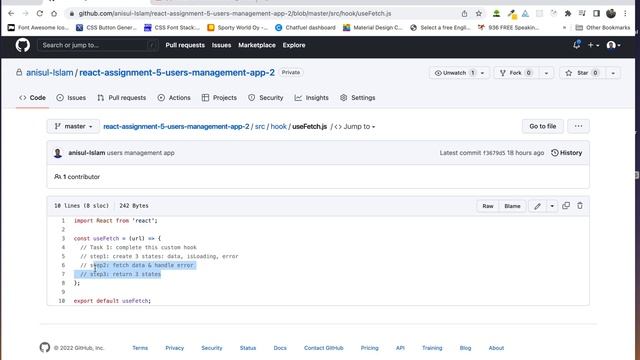
Task: Click line number 3 in code
Action: pos(63,238)
